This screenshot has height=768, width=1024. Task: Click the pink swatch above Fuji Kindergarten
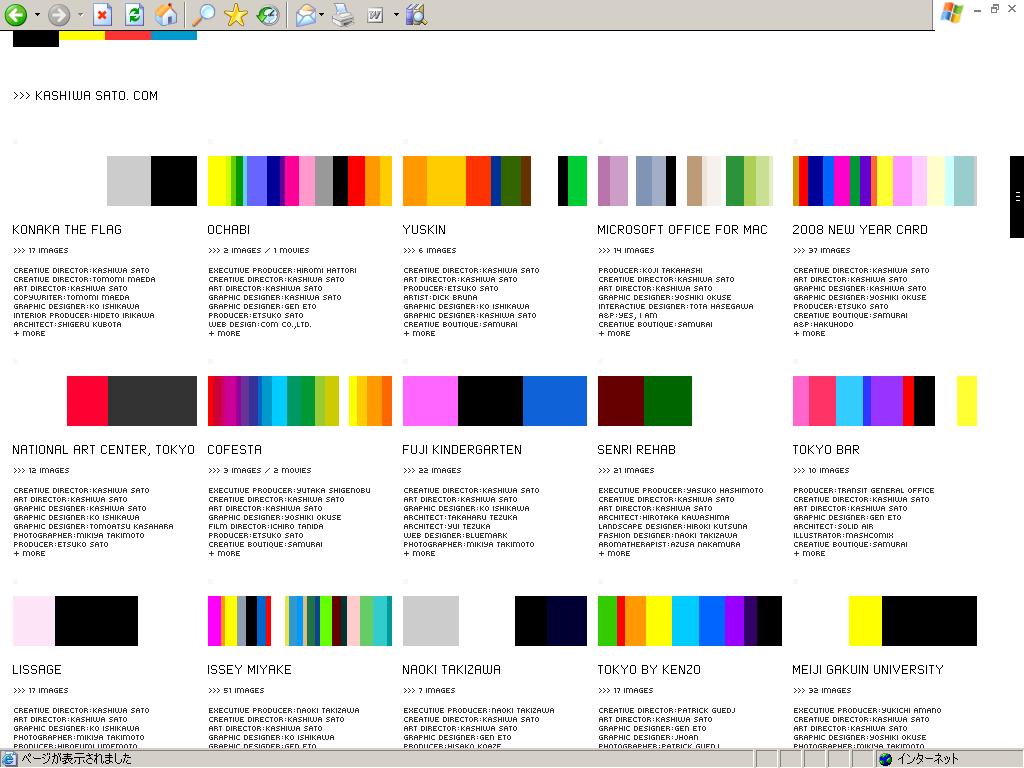point(430,401)
